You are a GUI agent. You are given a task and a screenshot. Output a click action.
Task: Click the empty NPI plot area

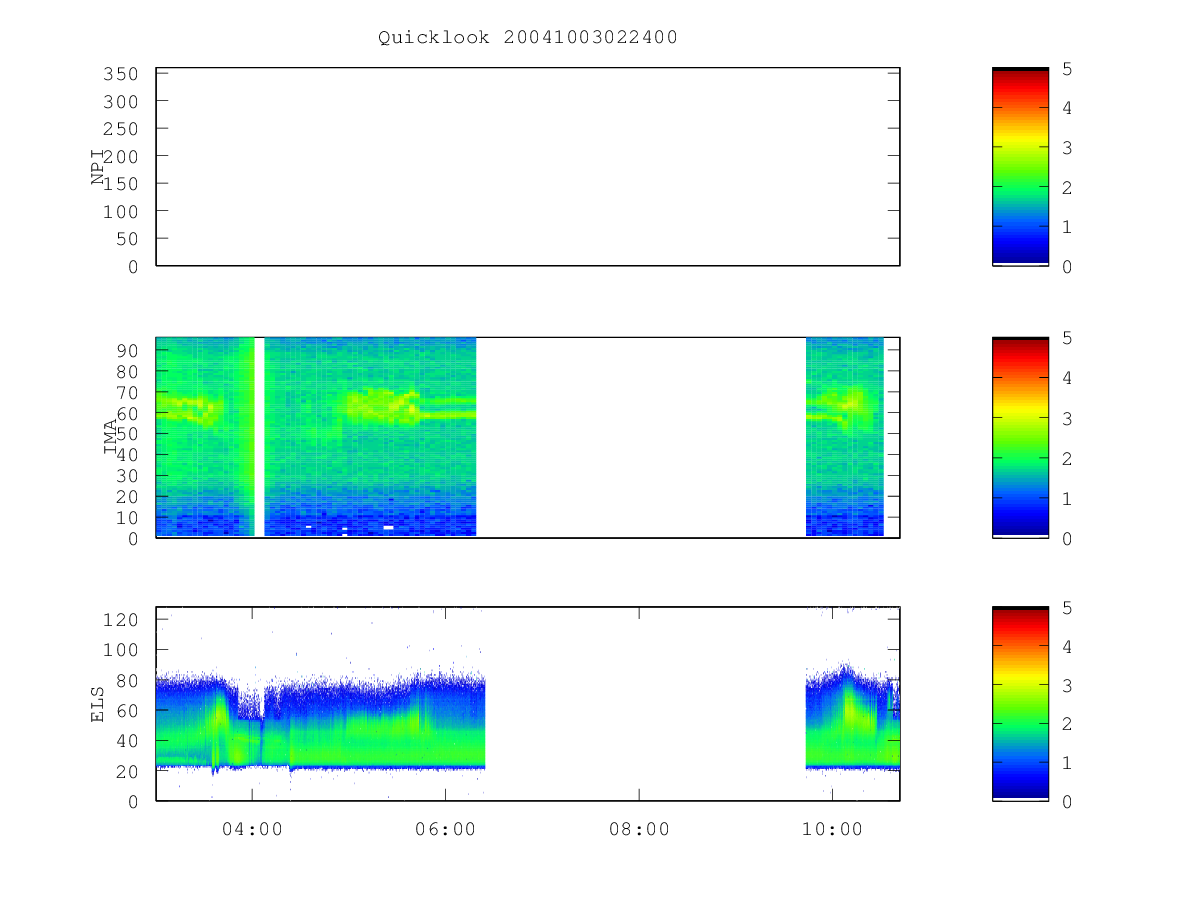(528, 167)
